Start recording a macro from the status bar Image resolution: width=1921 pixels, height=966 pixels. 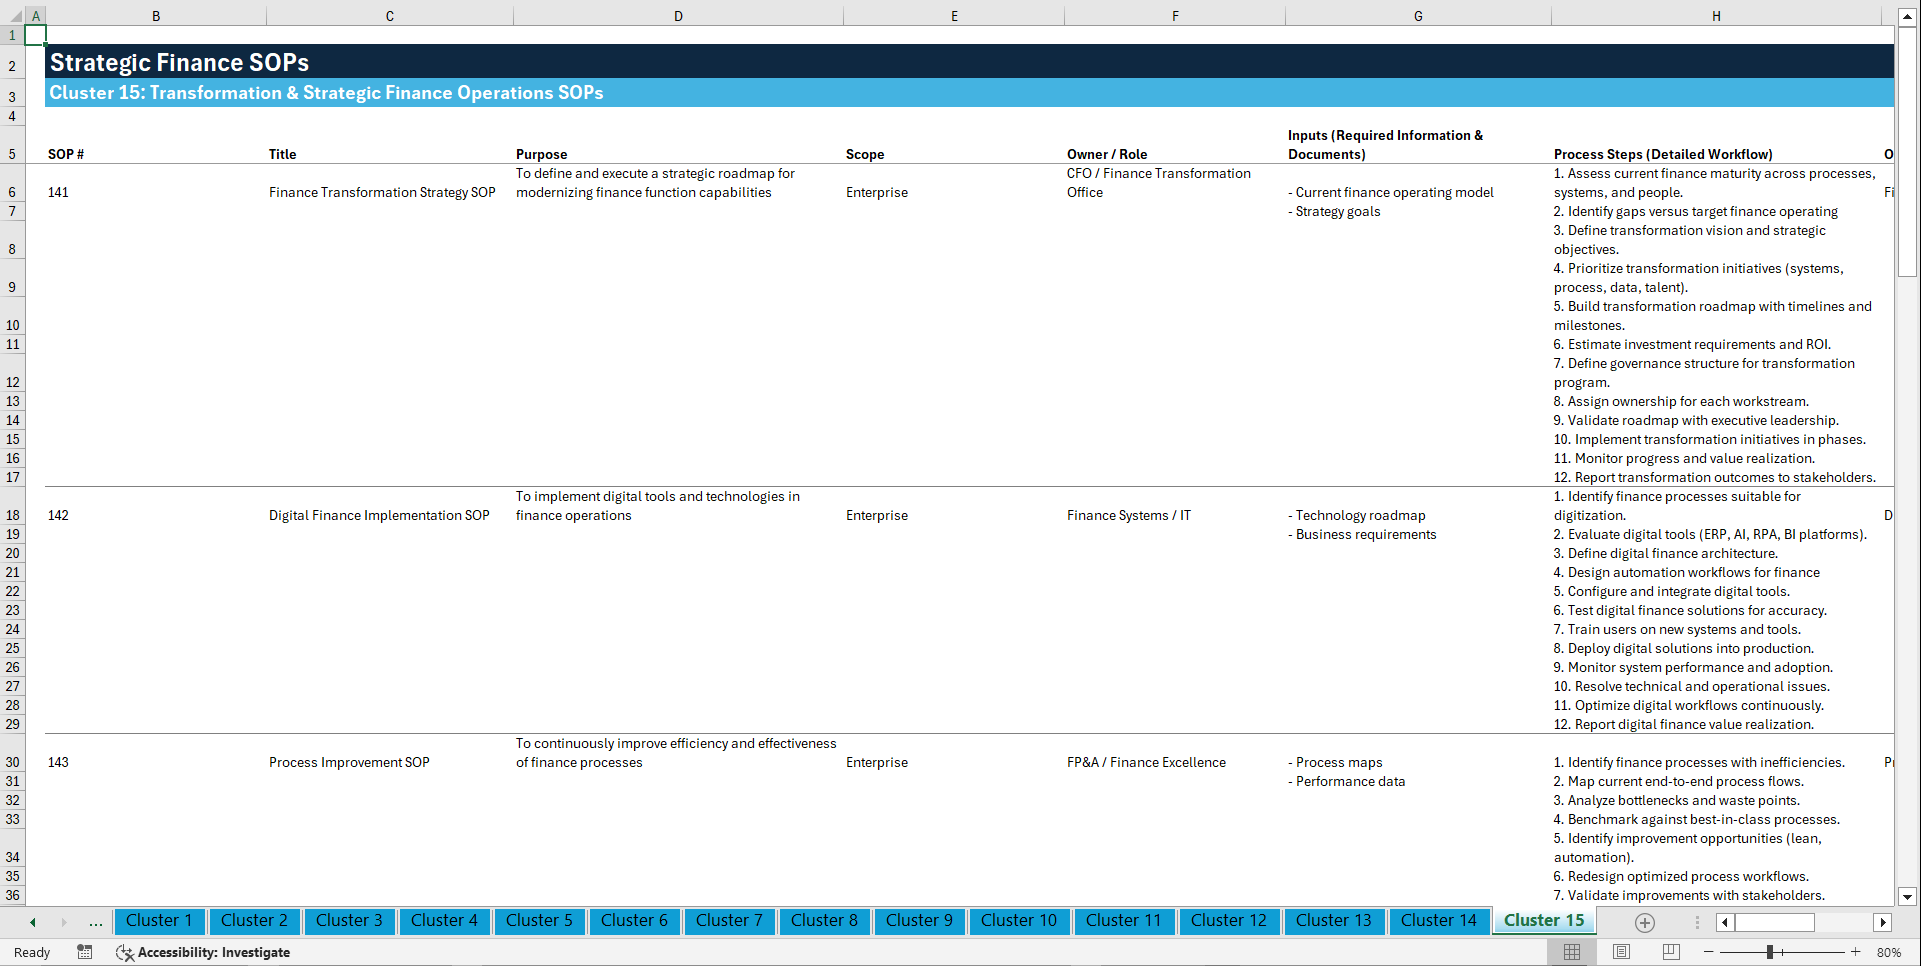click(x=85, y=952)
